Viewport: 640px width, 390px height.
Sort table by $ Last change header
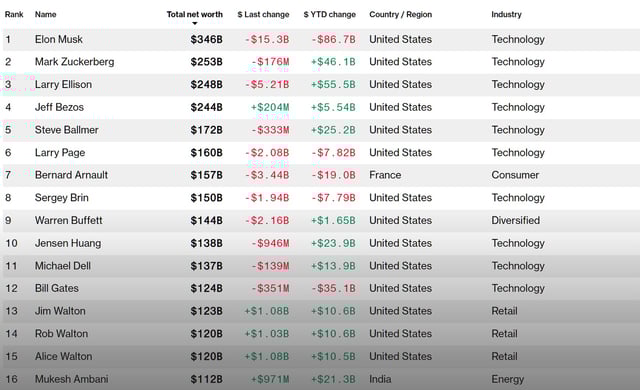[263, 14]
